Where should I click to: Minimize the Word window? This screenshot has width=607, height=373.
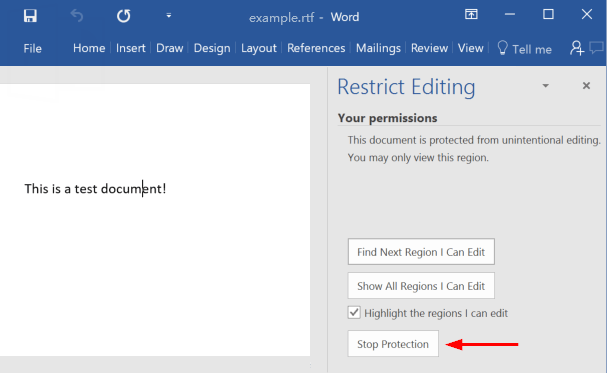510,14
